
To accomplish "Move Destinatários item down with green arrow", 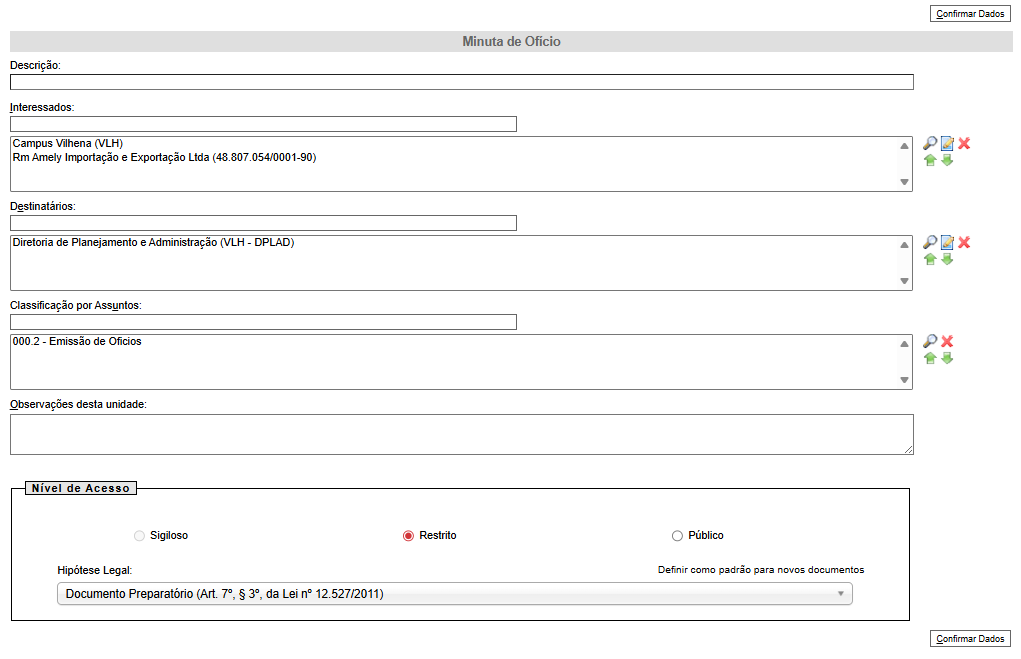I will tap(947, 259).
